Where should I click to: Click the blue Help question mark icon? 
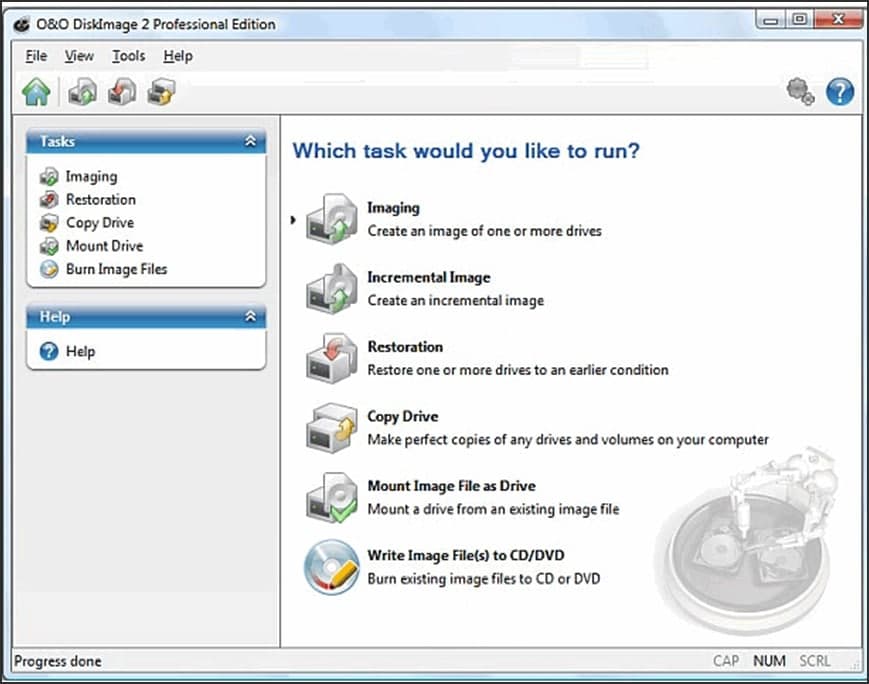coord(841,91)
